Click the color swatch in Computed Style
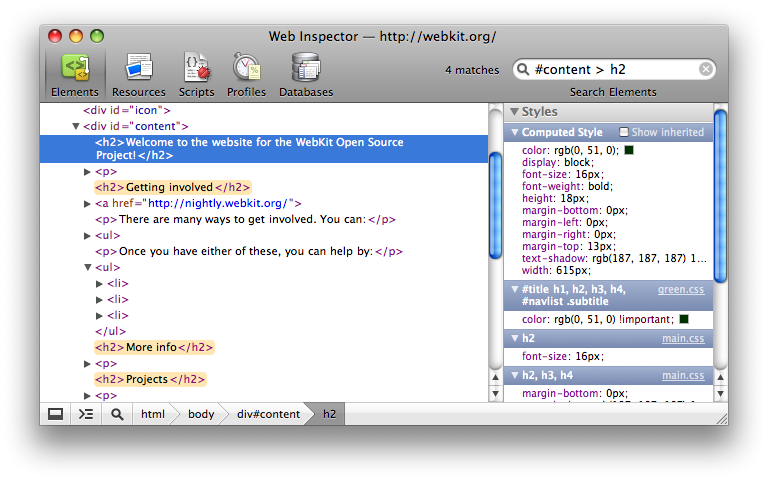The height and width of the screenshot is (480, 768). (x=629, y=150)
